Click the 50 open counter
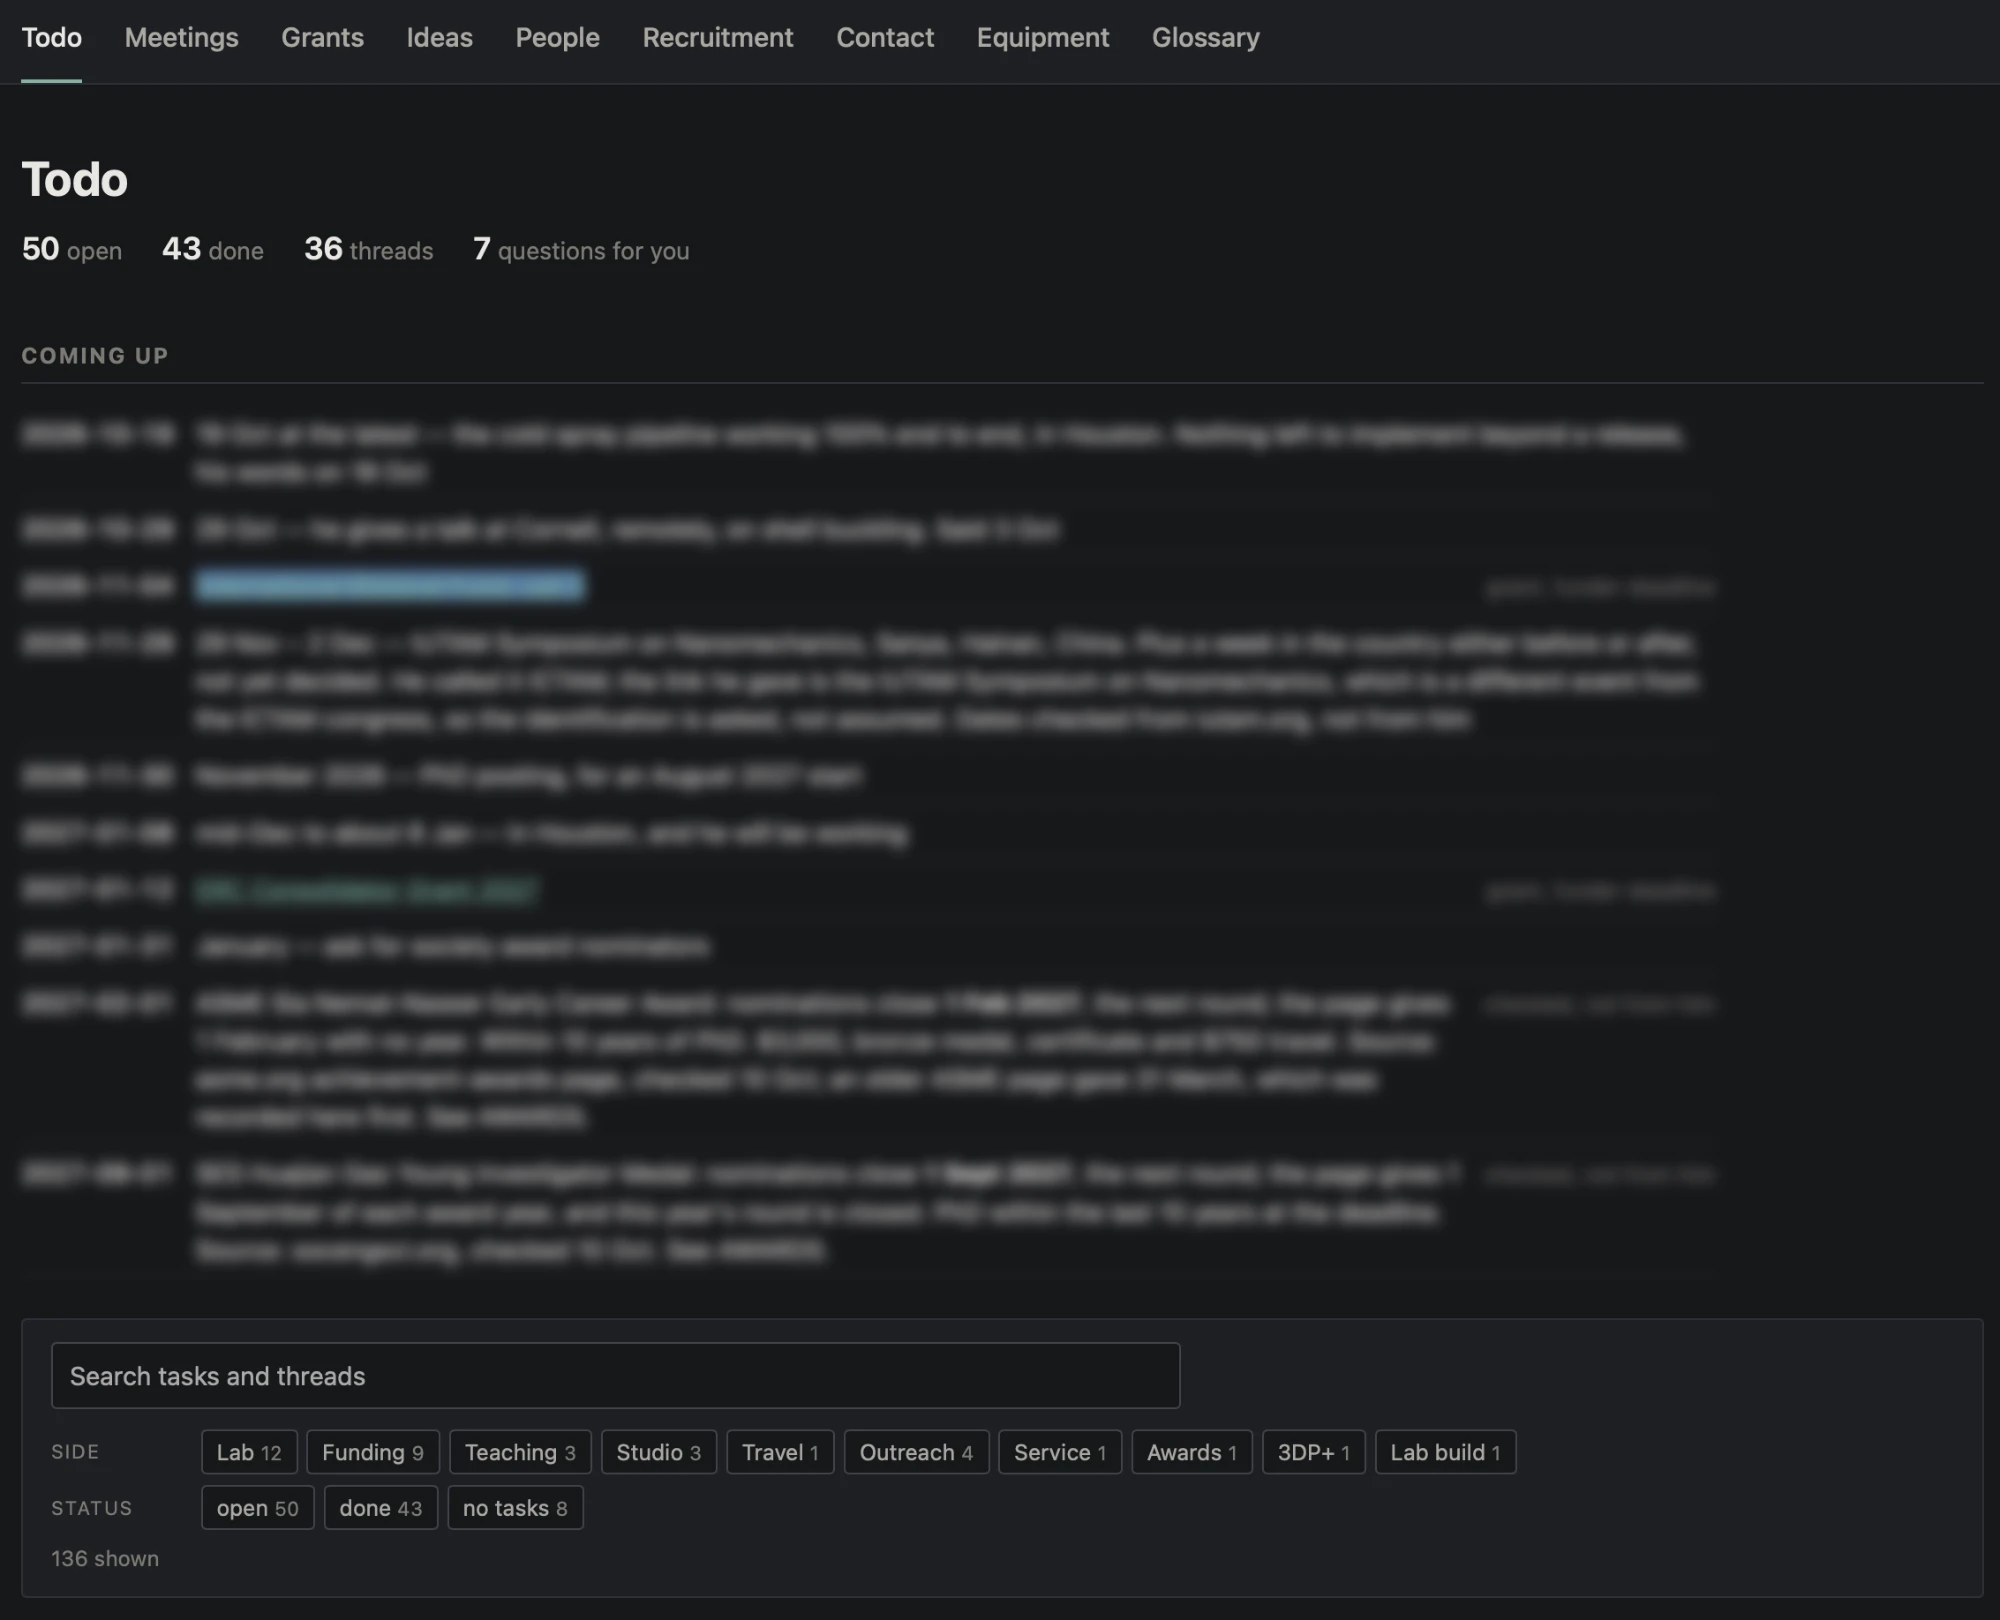 point(72,249)
